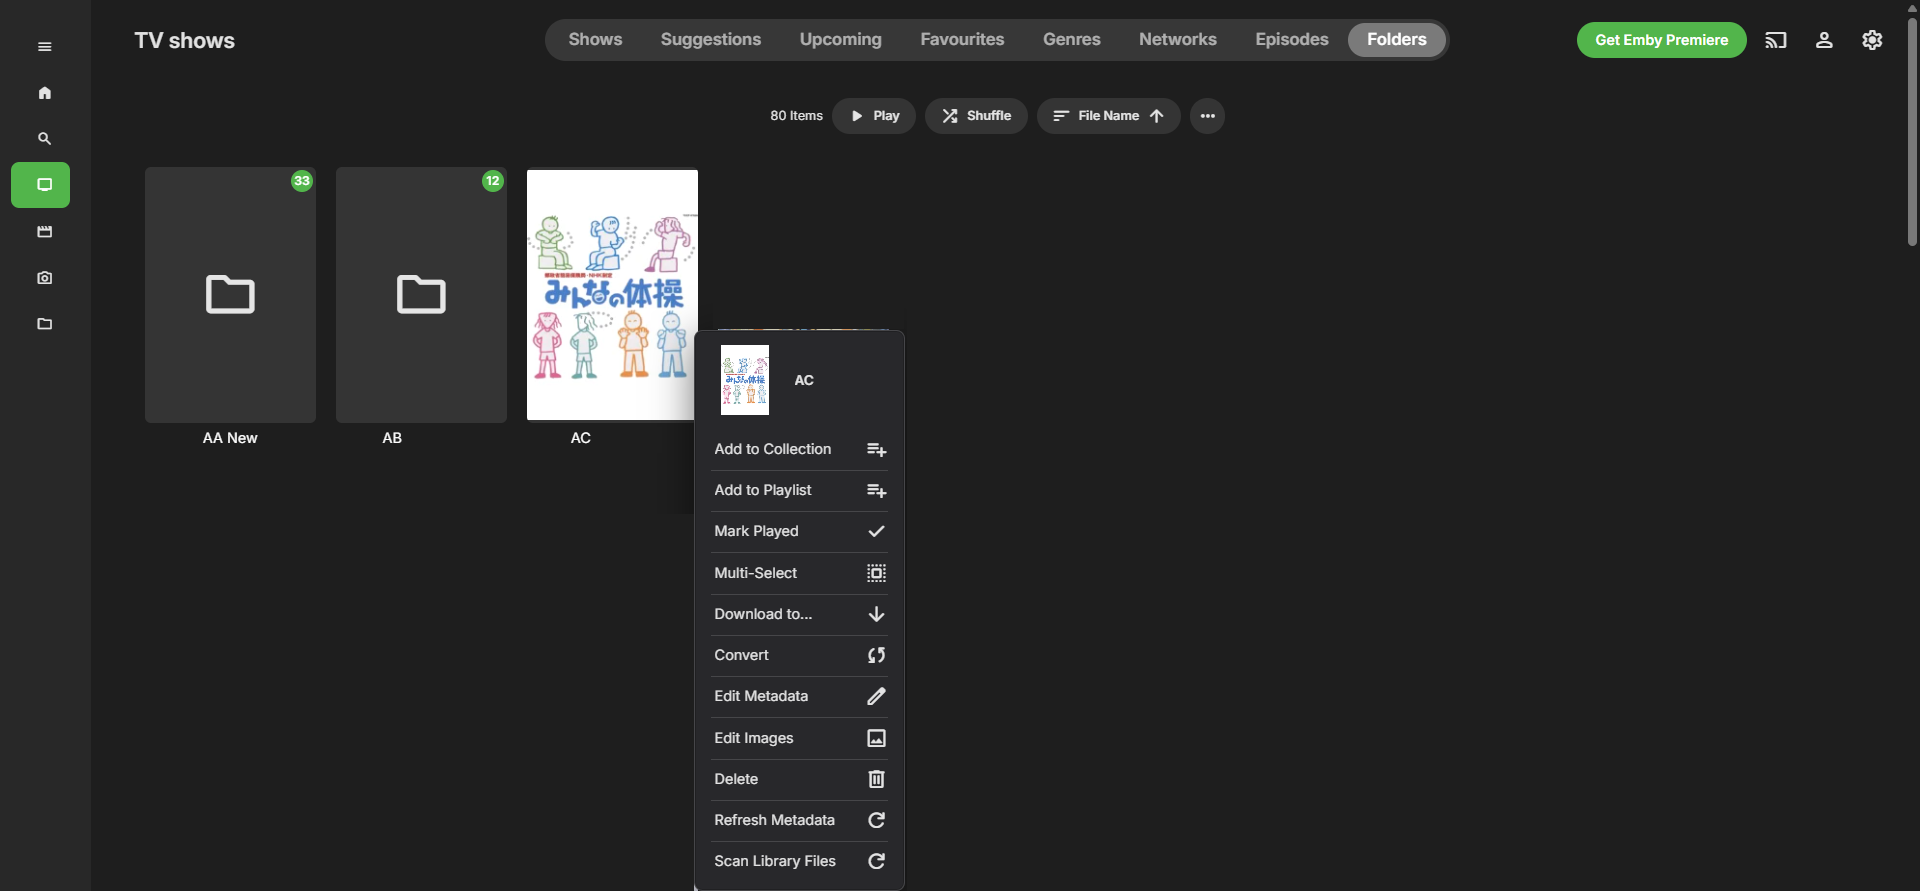
Task: Click the Play button
Action: 874,116
